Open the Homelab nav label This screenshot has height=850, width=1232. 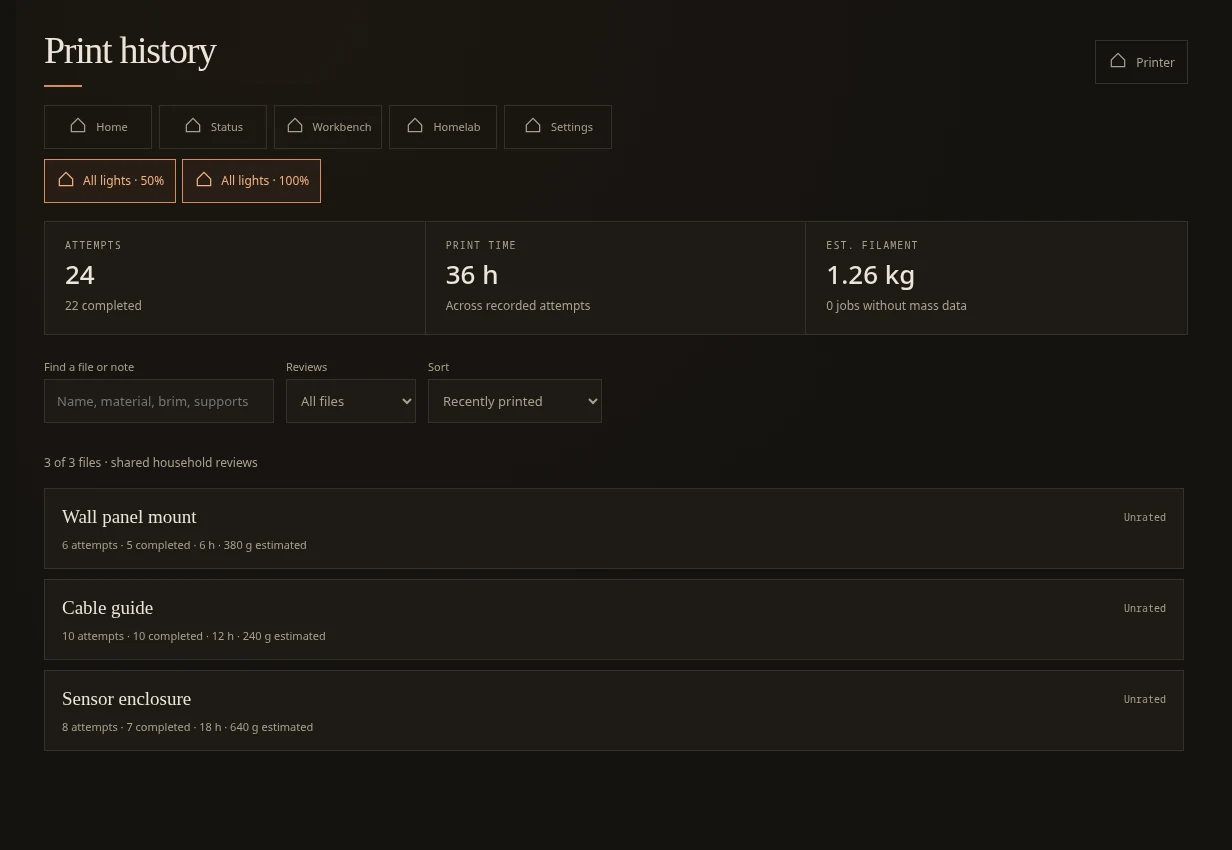point(457,127)
